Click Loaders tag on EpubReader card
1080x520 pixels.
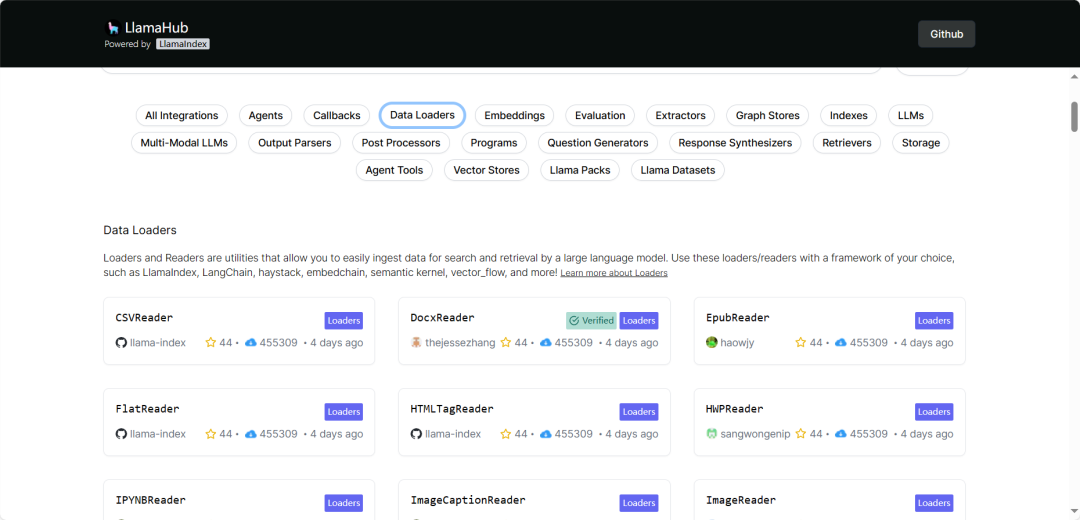click(x=934, y=320)
